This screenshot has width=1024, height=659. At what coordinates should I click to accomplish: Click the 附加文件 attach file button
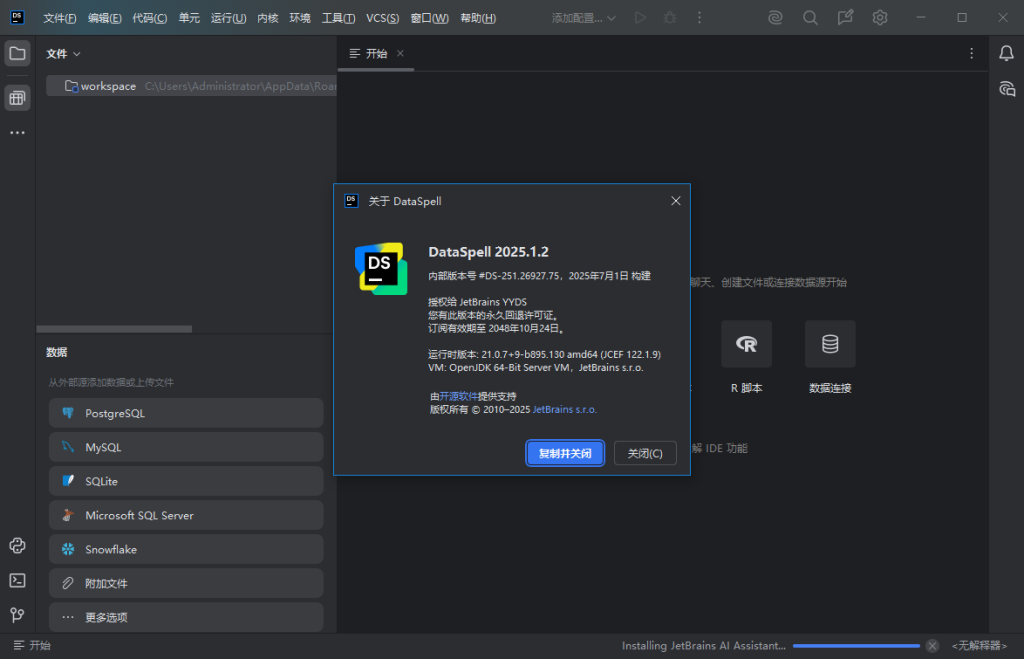pos(186,583)
